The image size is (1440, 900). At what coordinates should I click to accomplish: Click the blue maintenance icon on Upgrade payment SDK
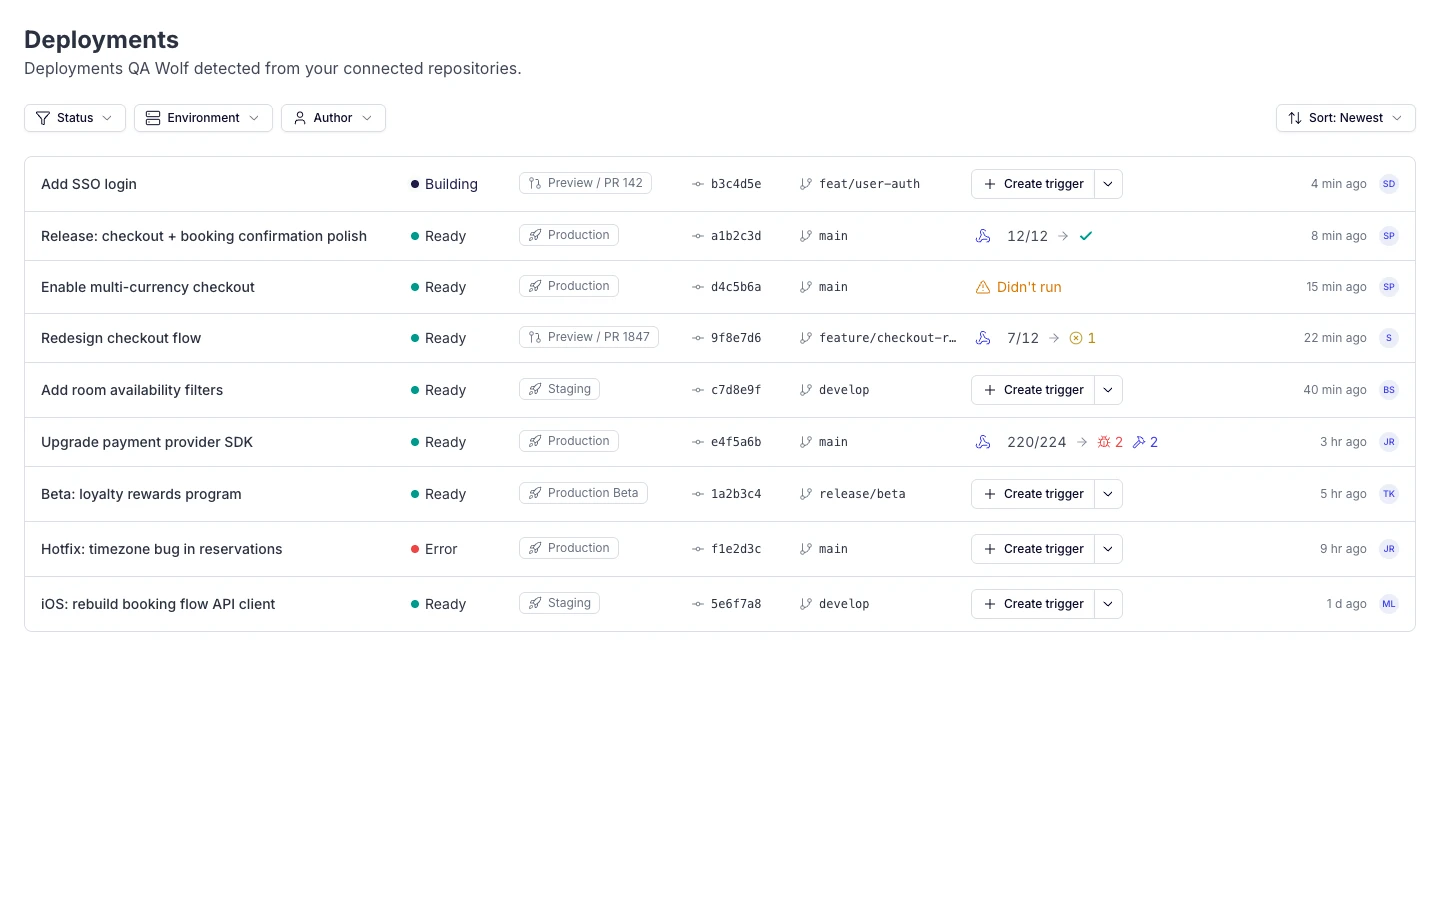point(1139,442)
